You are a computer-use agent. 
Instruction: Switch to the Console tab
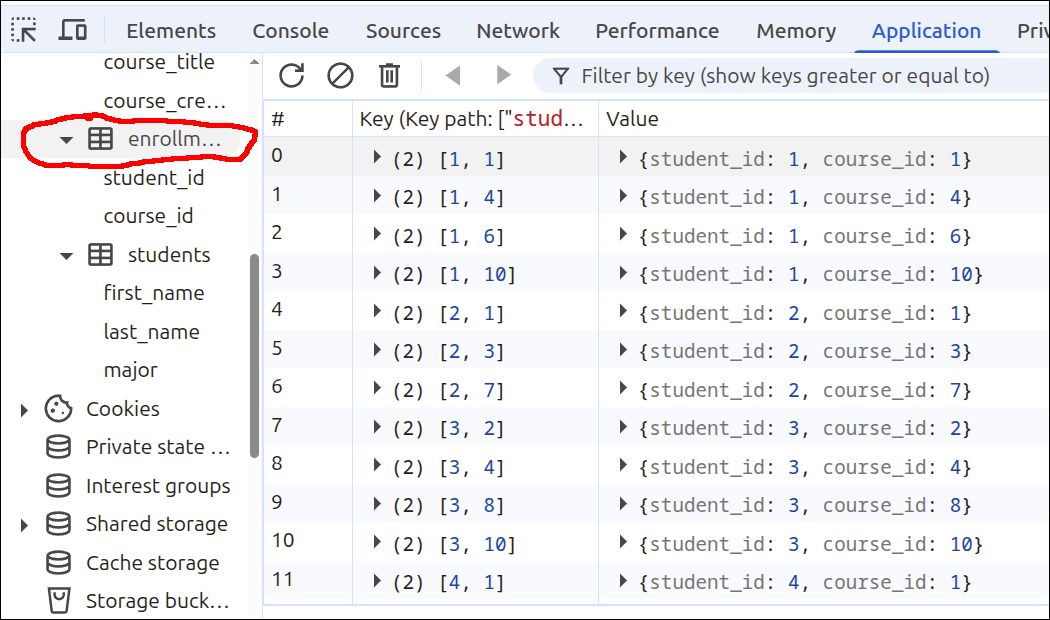pyautogui.click(x=290, y=30)
